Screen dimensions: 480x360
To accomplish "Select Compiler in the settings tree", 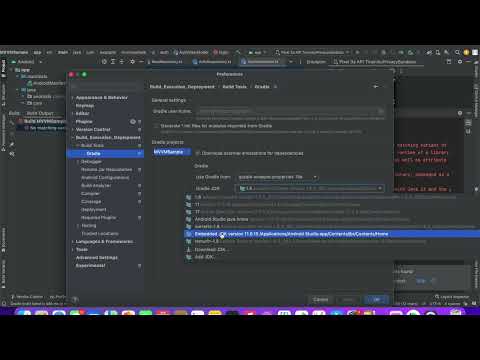I will [90, 194].
